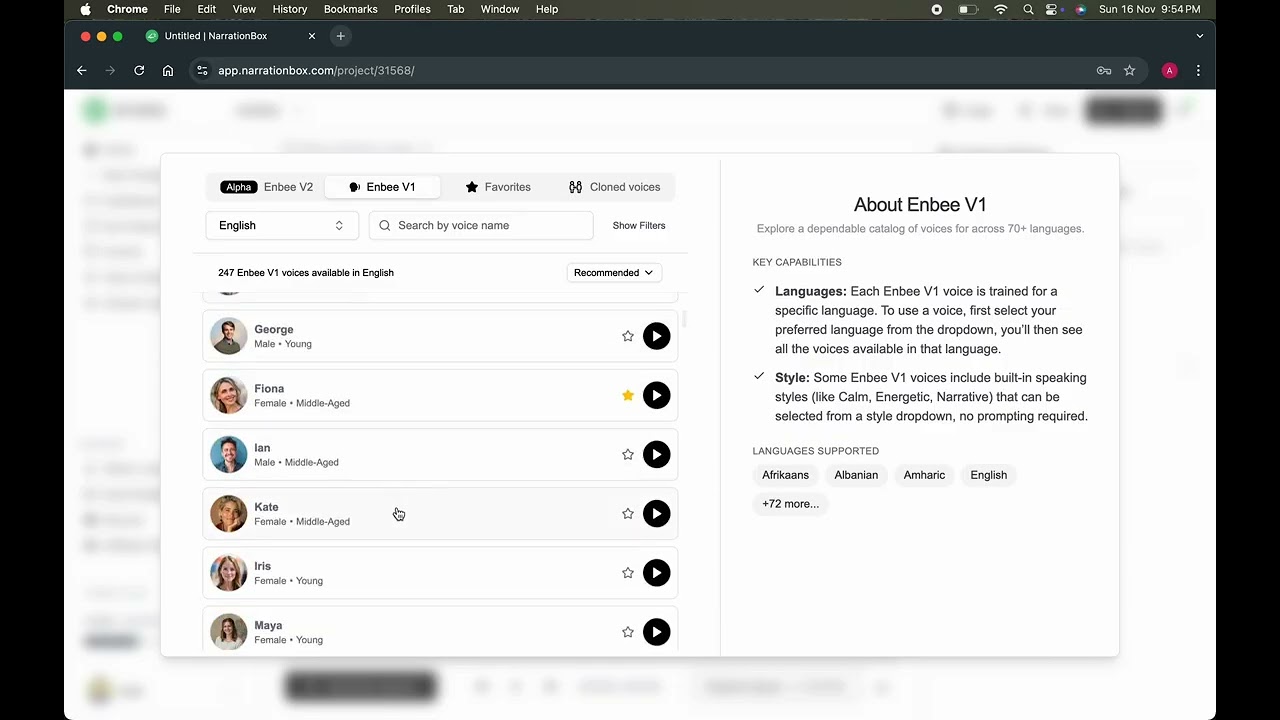Reload the NarrationBox page
Viewport: 1280px width, 720px height.
pyautogui.click(x=139, y=70)
